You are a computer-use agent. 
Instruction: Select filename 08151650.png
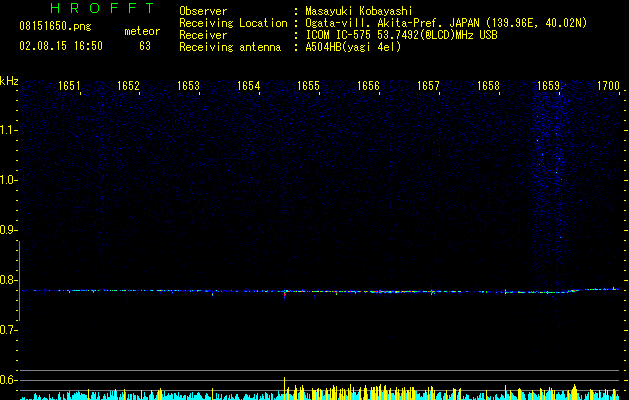point(55,27)
